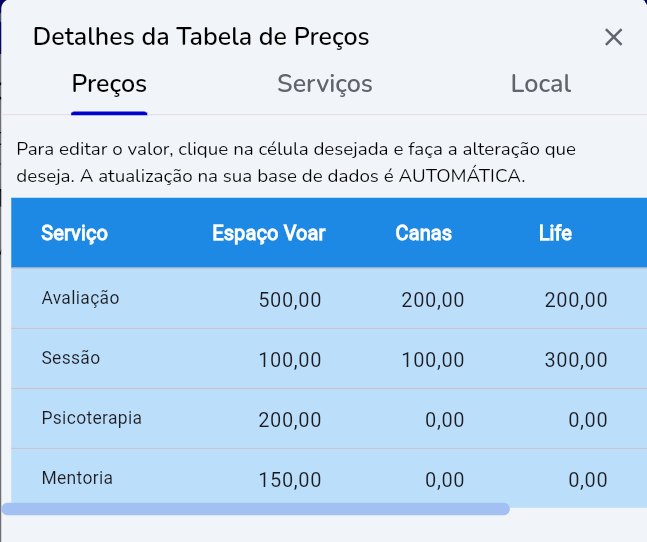Switch to the Serviços tab

pos(325,84)
